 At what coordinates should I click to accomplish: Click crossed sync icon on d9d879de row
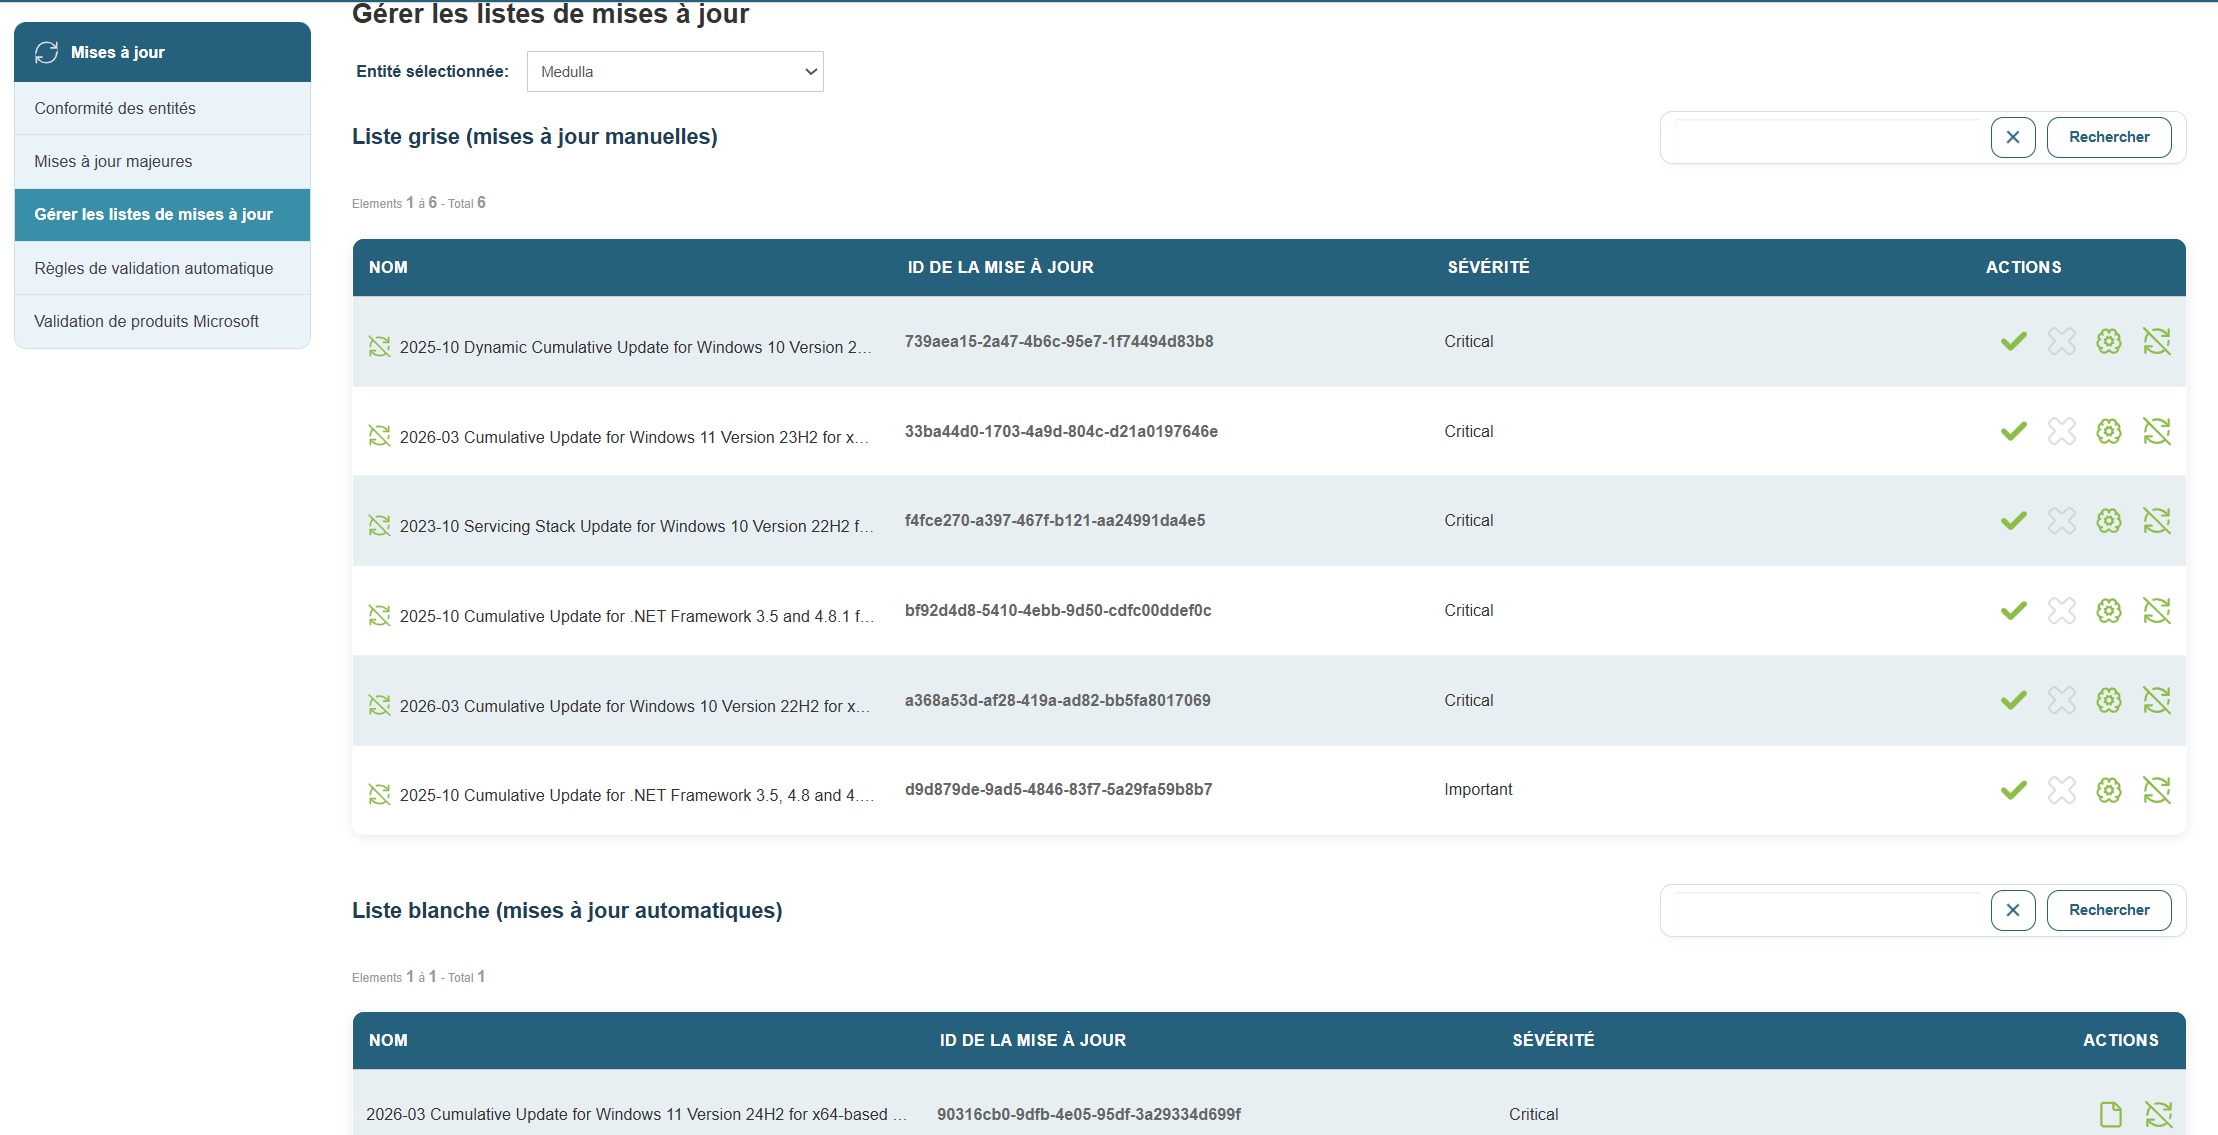coord(2157,790)
